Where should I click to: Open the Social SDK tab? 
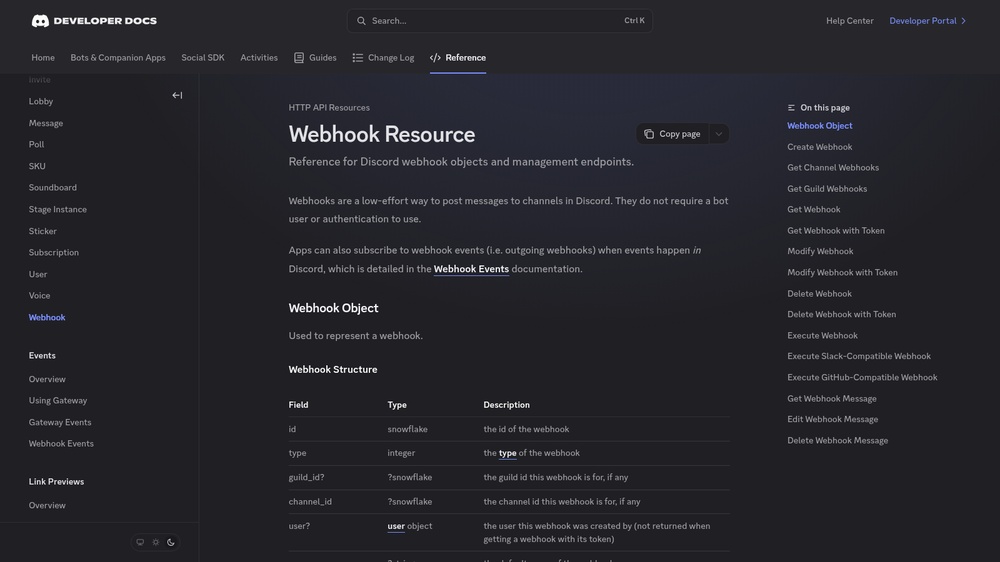point(203,57)
